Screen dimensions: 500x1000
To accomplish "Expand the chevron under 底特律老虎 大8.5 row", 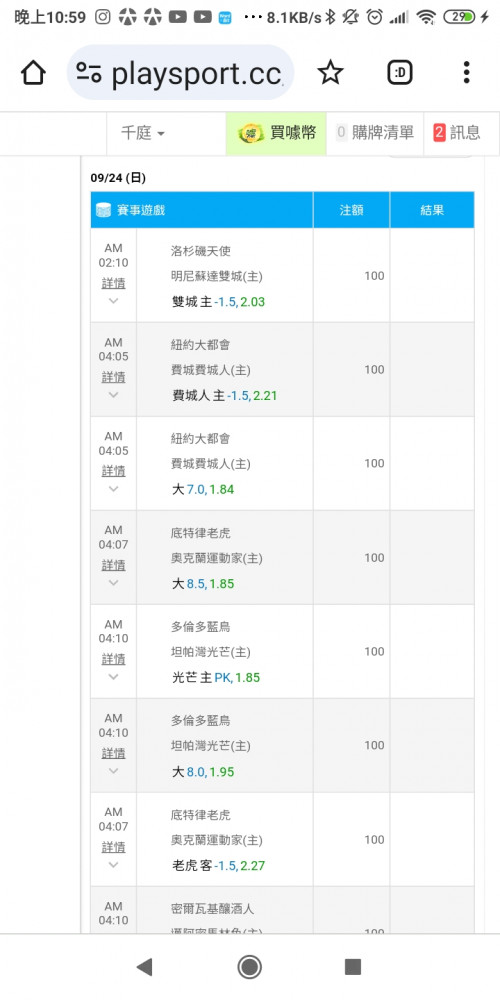I will pos(114,583).
